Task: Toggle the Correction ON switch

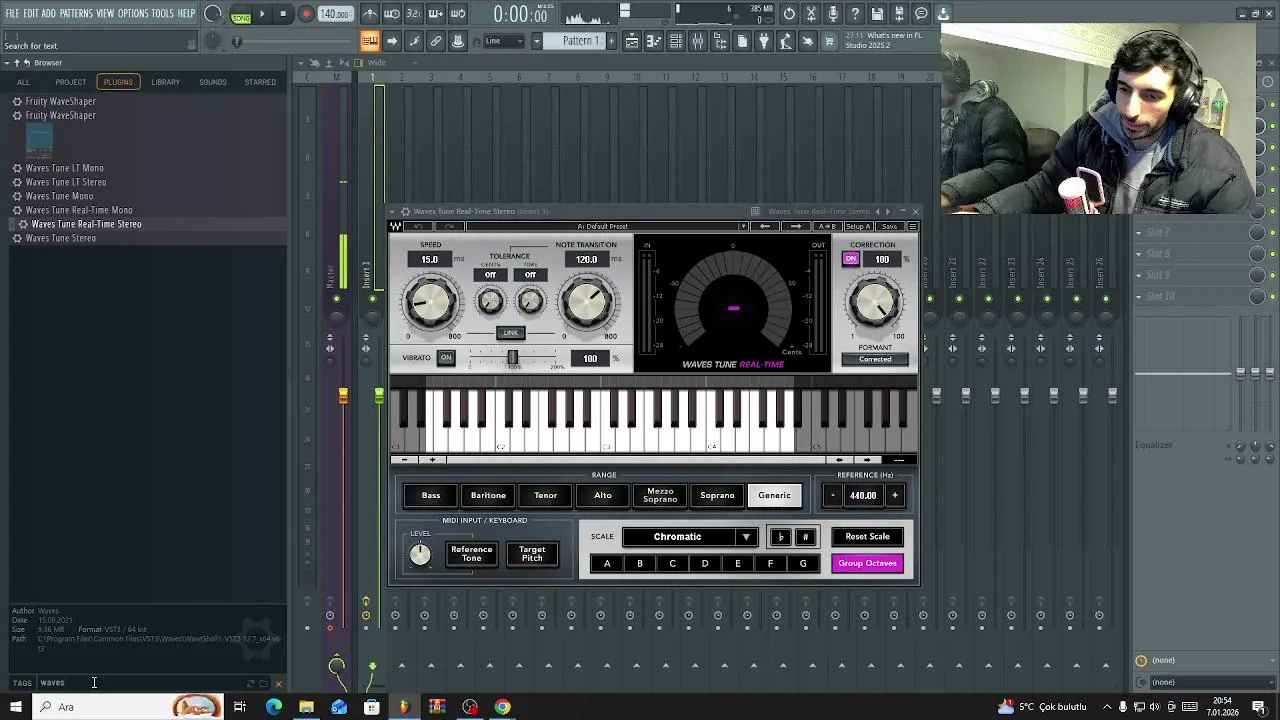Action: click(x=851, y=259)
